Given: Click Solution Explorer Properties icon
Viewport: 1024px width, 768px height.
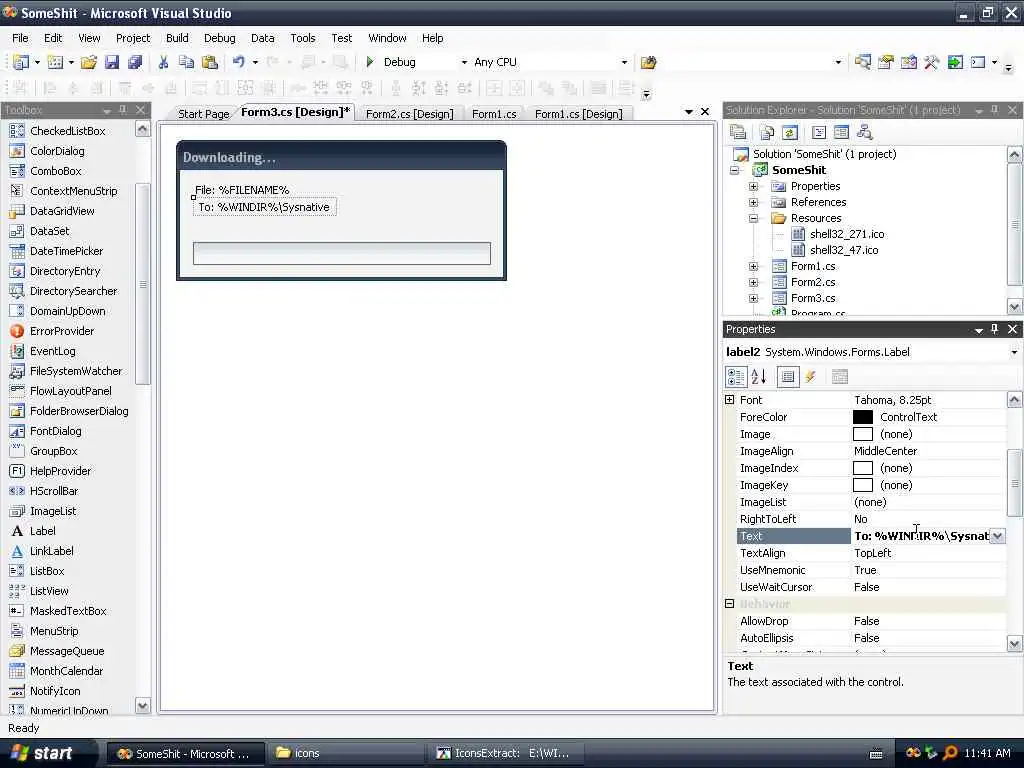Looking at the screenshot, I should (x=739, y=133).
